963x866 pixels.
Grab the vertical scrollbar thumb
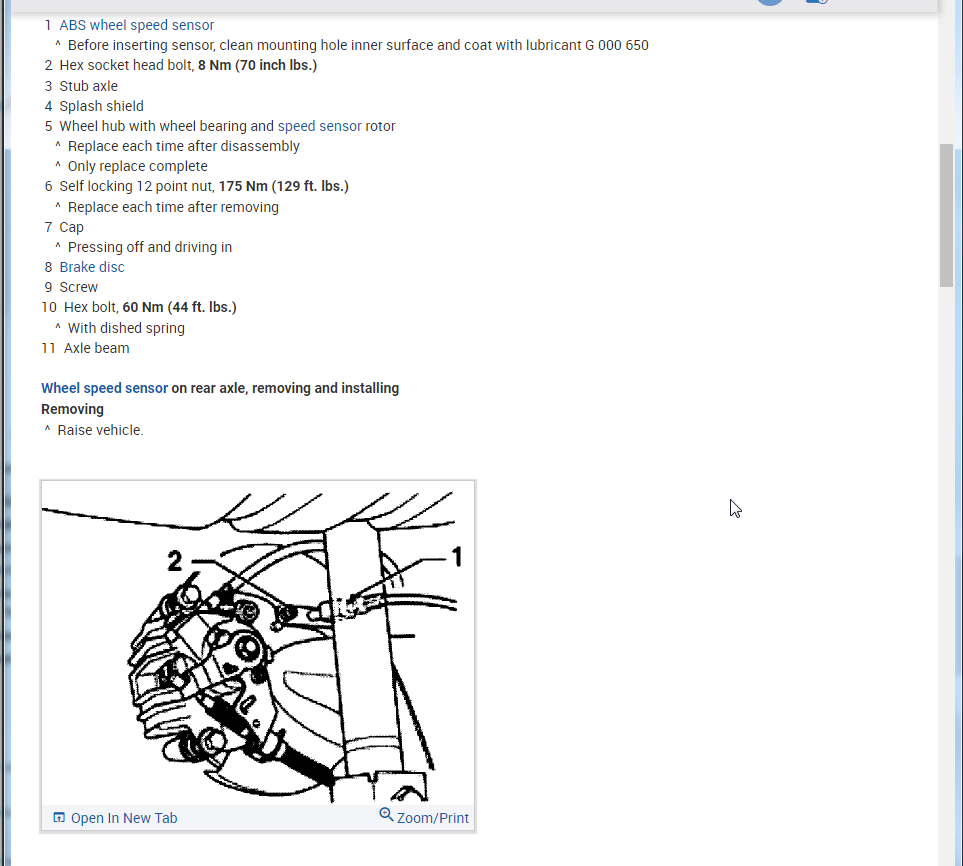pos(946,215)
